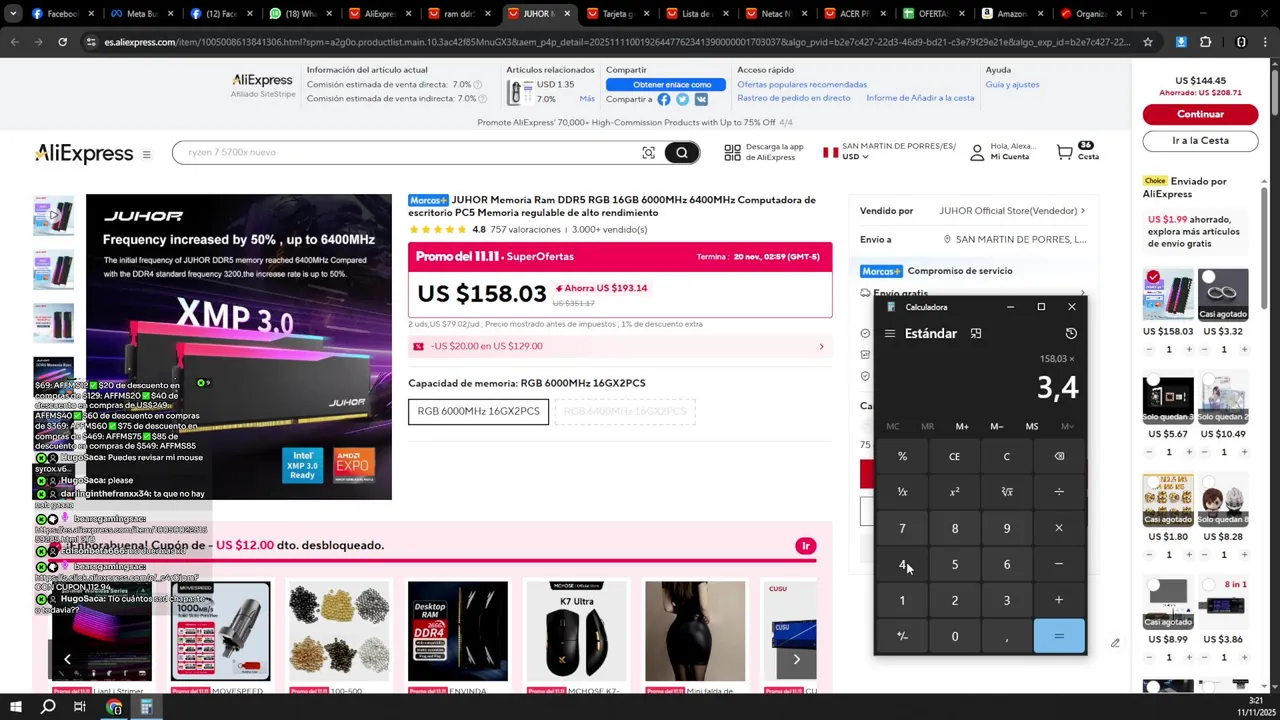Click the square root key
Image resolution: width=1280 pixels, height=720 pixels.
click(x=1007, y=492)
